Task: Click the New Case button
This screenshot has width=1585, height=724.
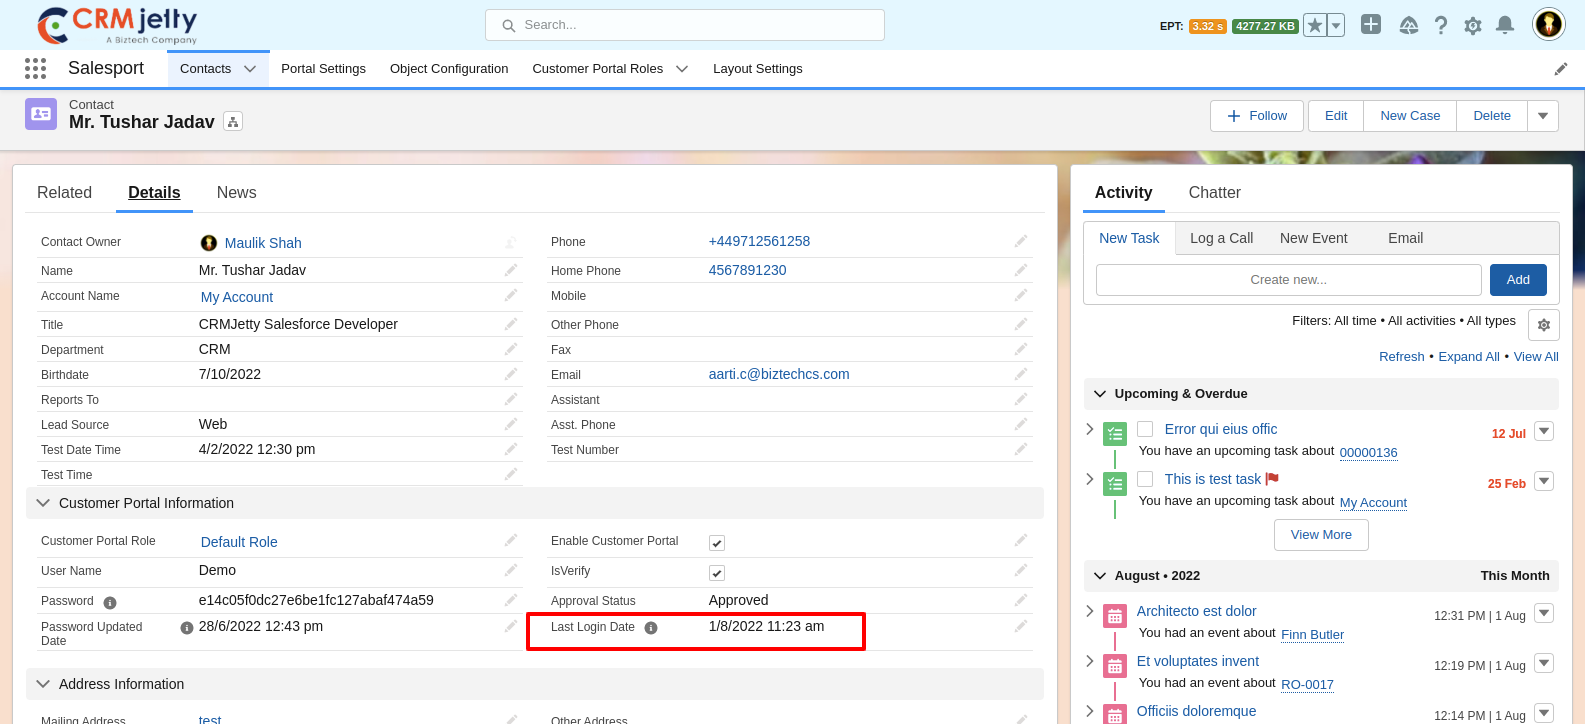Action: [1409, 116]
